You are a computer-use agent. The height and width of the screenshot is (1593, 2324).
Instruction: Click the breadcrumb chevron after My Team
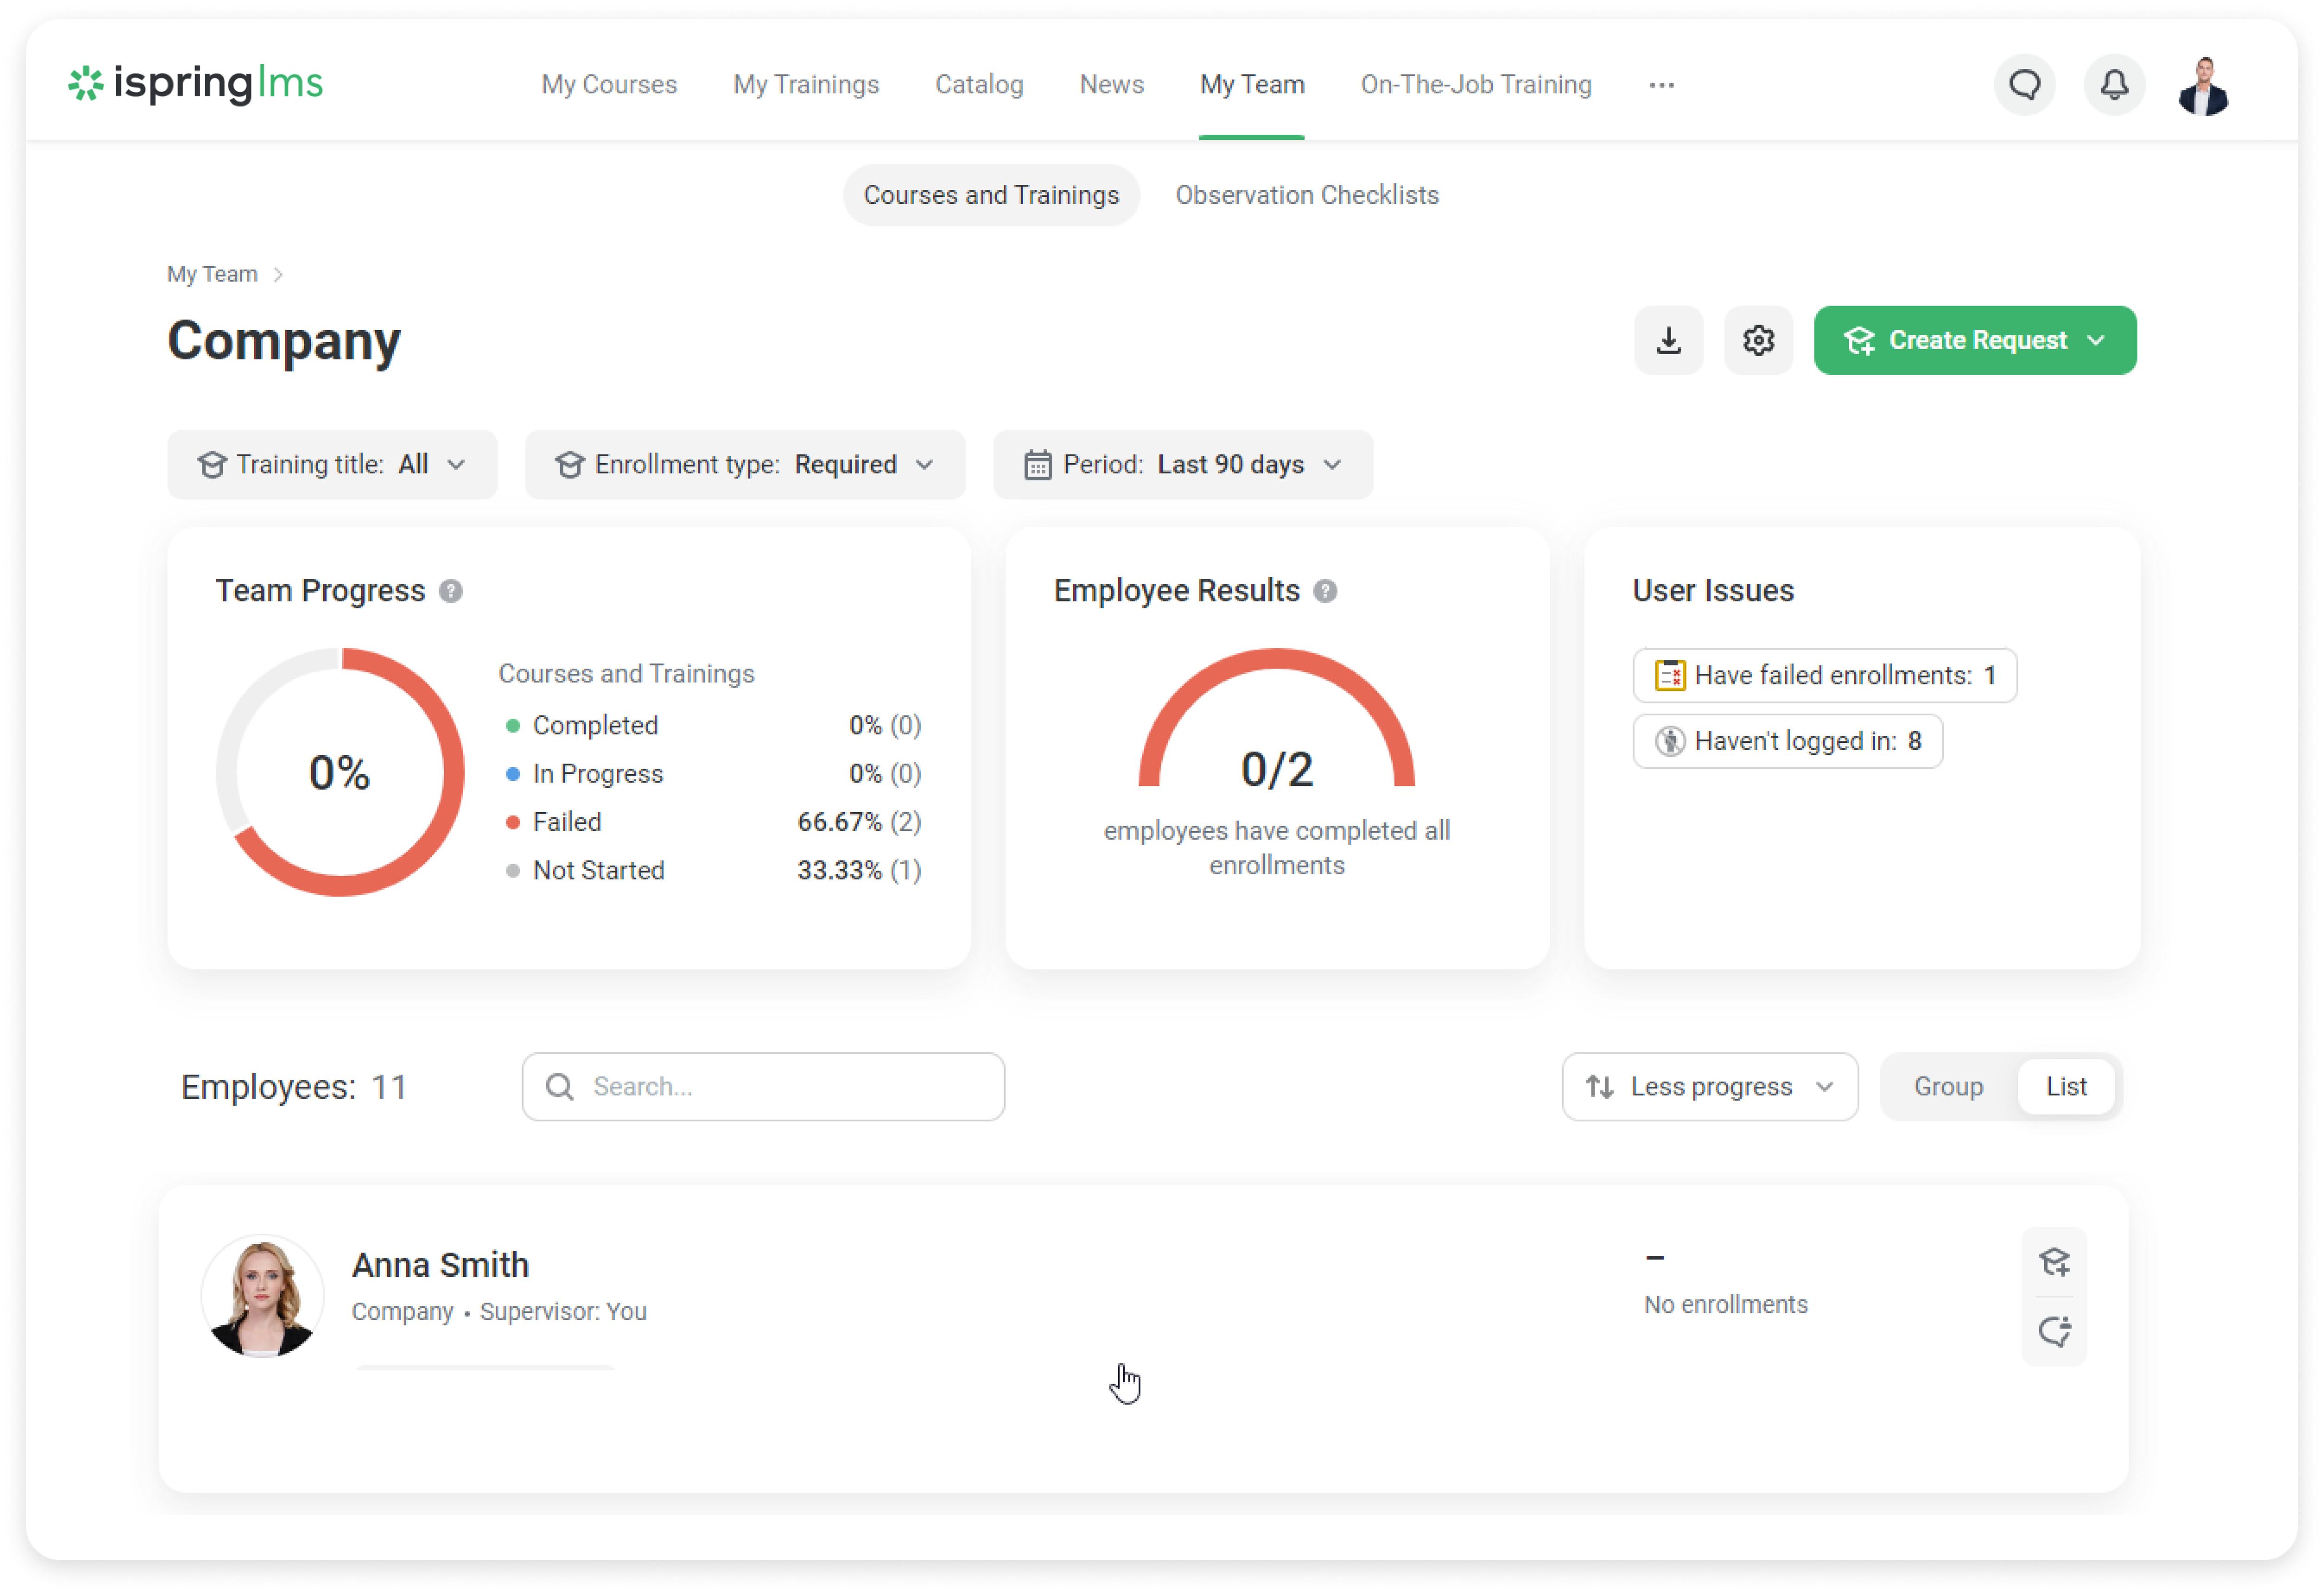[x=278, y=275]
